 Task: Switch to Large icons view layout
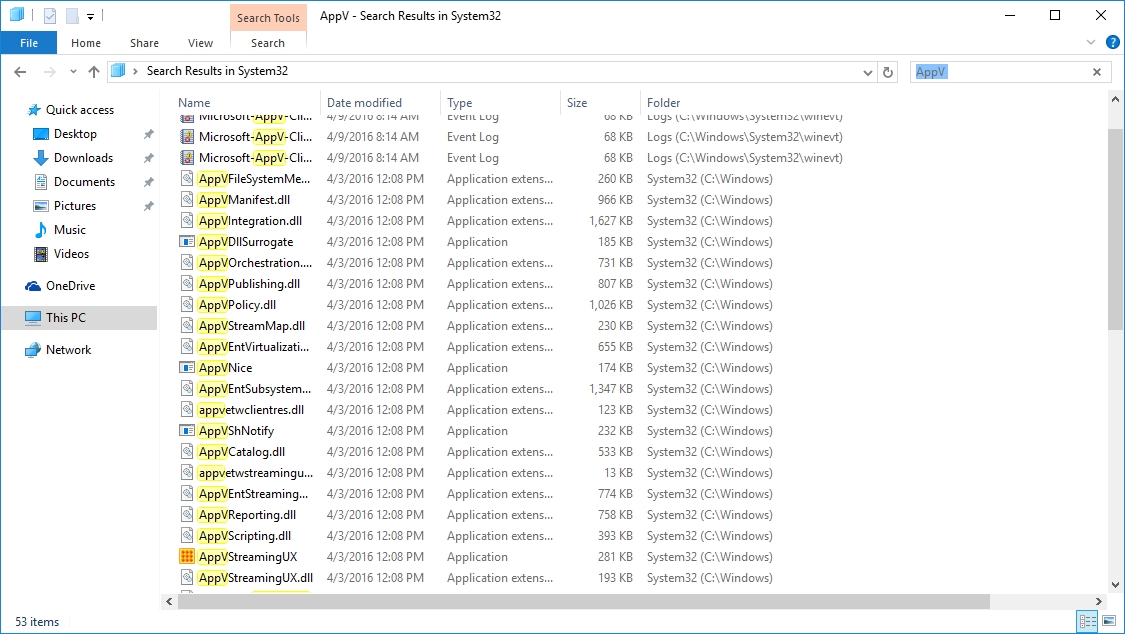pos(1109,621)
